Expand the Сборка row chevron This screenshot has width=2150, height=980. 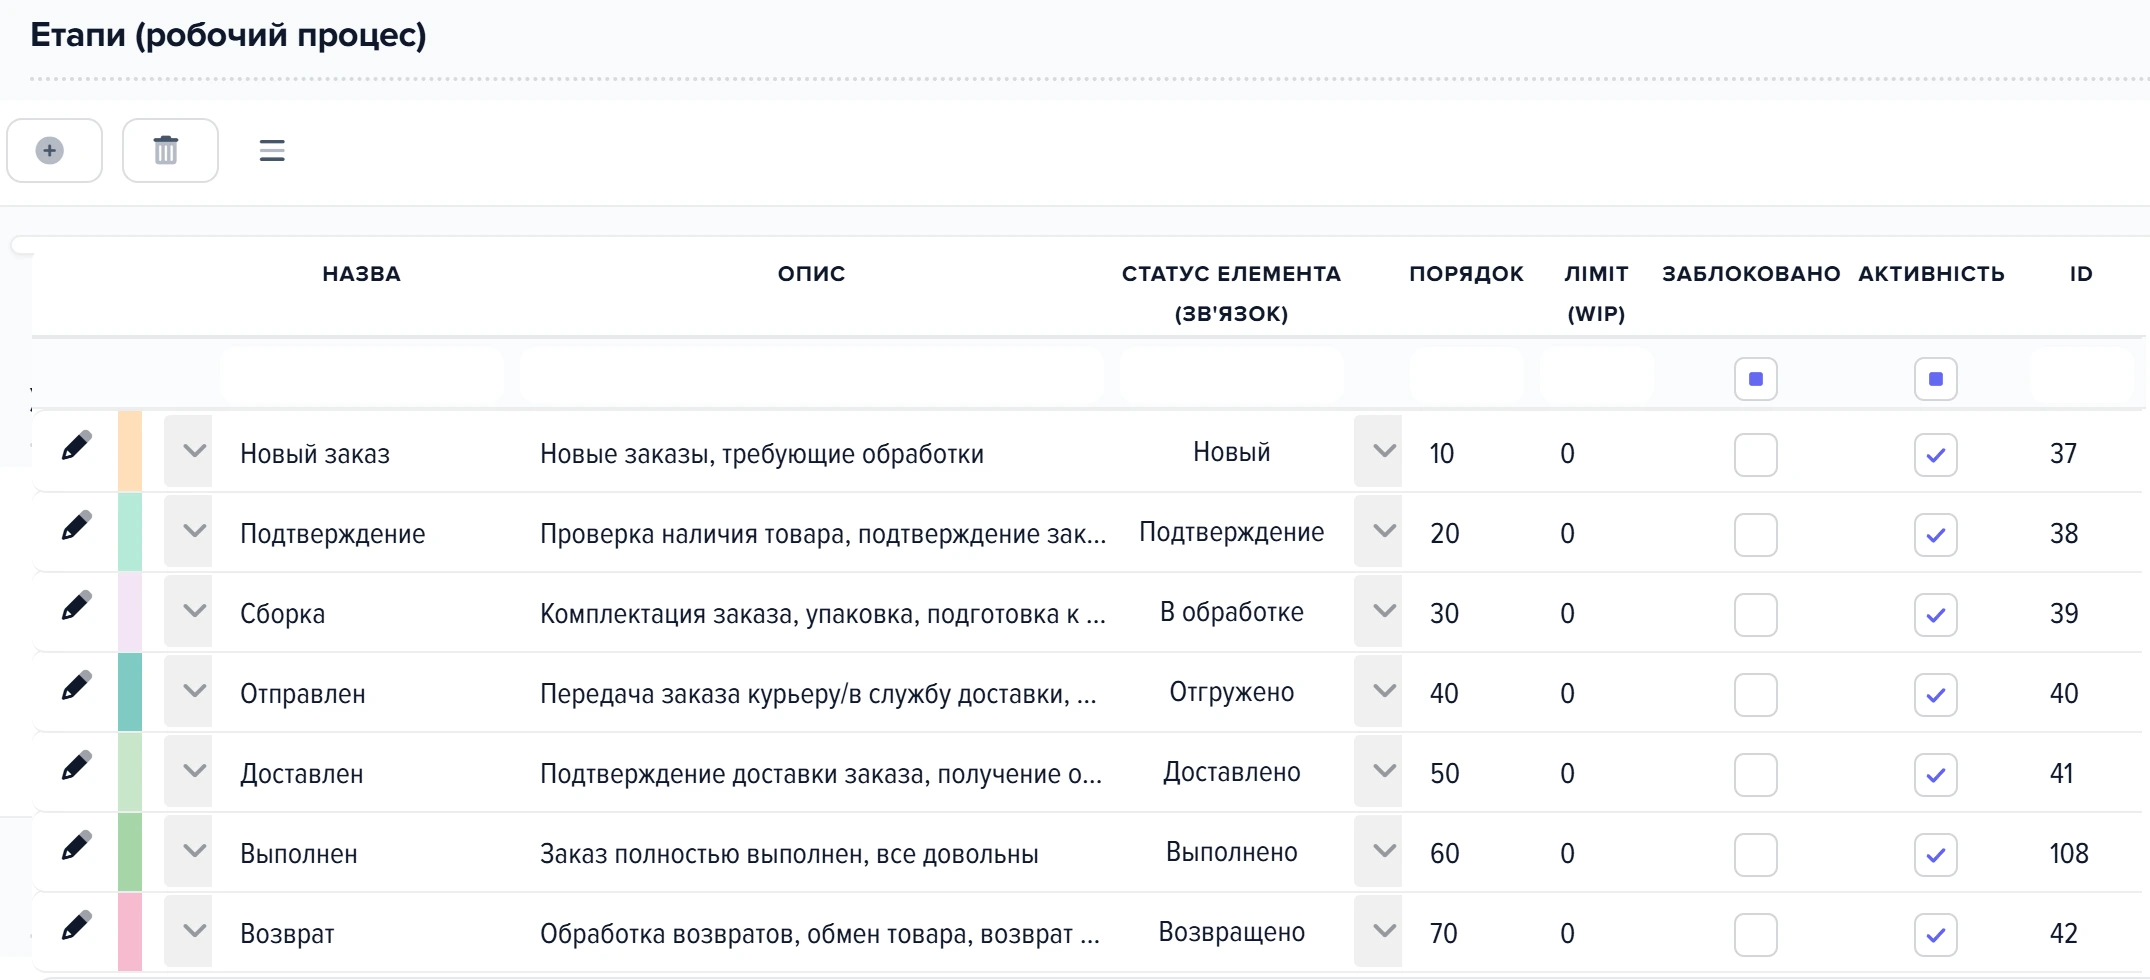click(x=188, y=611)
